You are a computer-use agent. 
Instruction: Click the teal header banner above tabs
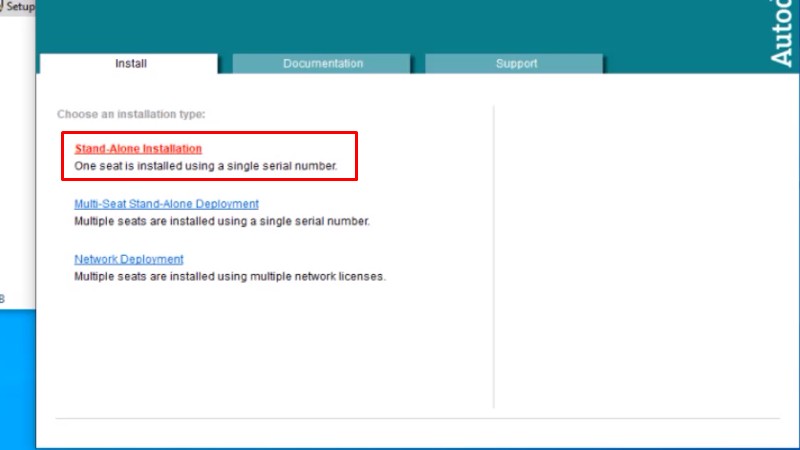pyautogui.click(x=400, y=25)
